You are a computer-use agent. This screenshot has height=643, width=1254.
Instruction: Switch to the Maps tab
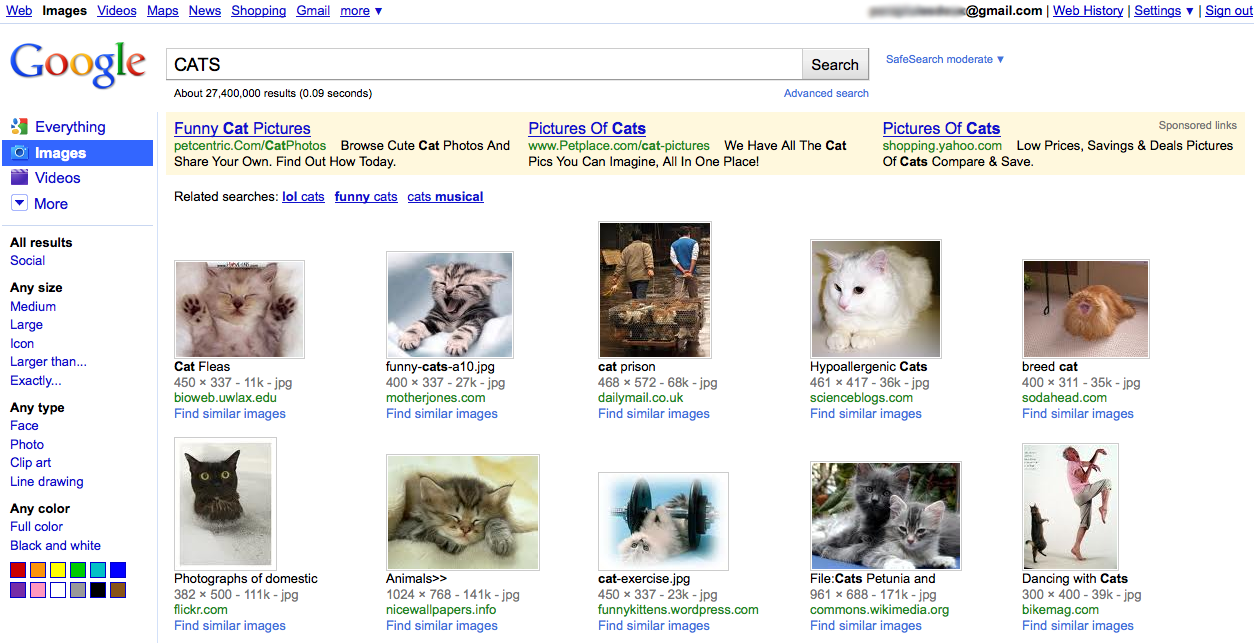[x=162, y=10]
